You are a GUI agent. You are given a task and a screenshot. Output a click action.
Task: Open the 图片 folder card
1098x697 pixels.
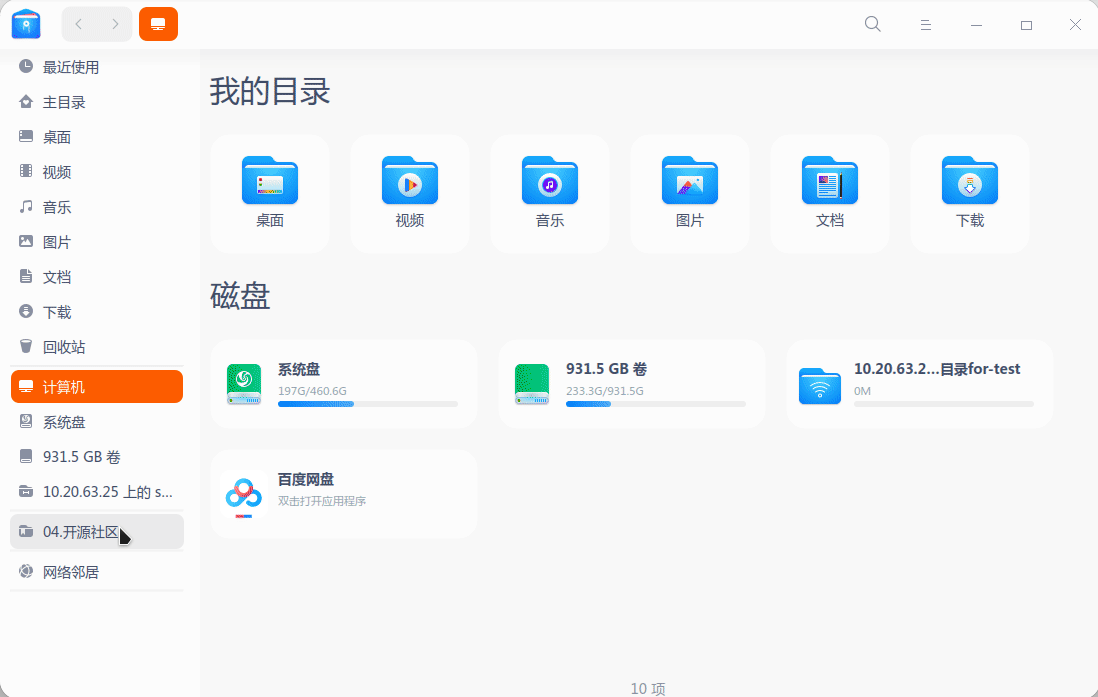(690, 194)
